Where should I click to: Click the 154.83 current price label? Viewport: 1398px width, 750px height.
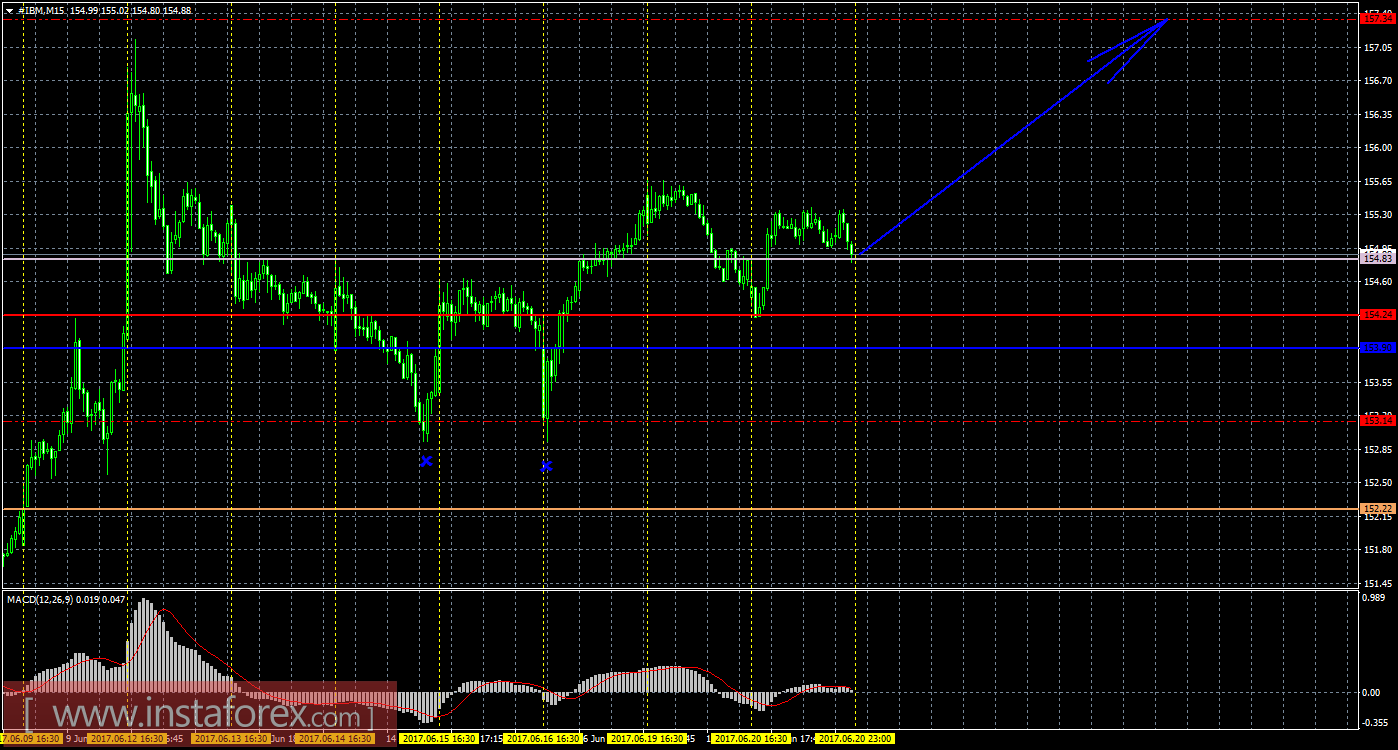tap(1378, 258)
